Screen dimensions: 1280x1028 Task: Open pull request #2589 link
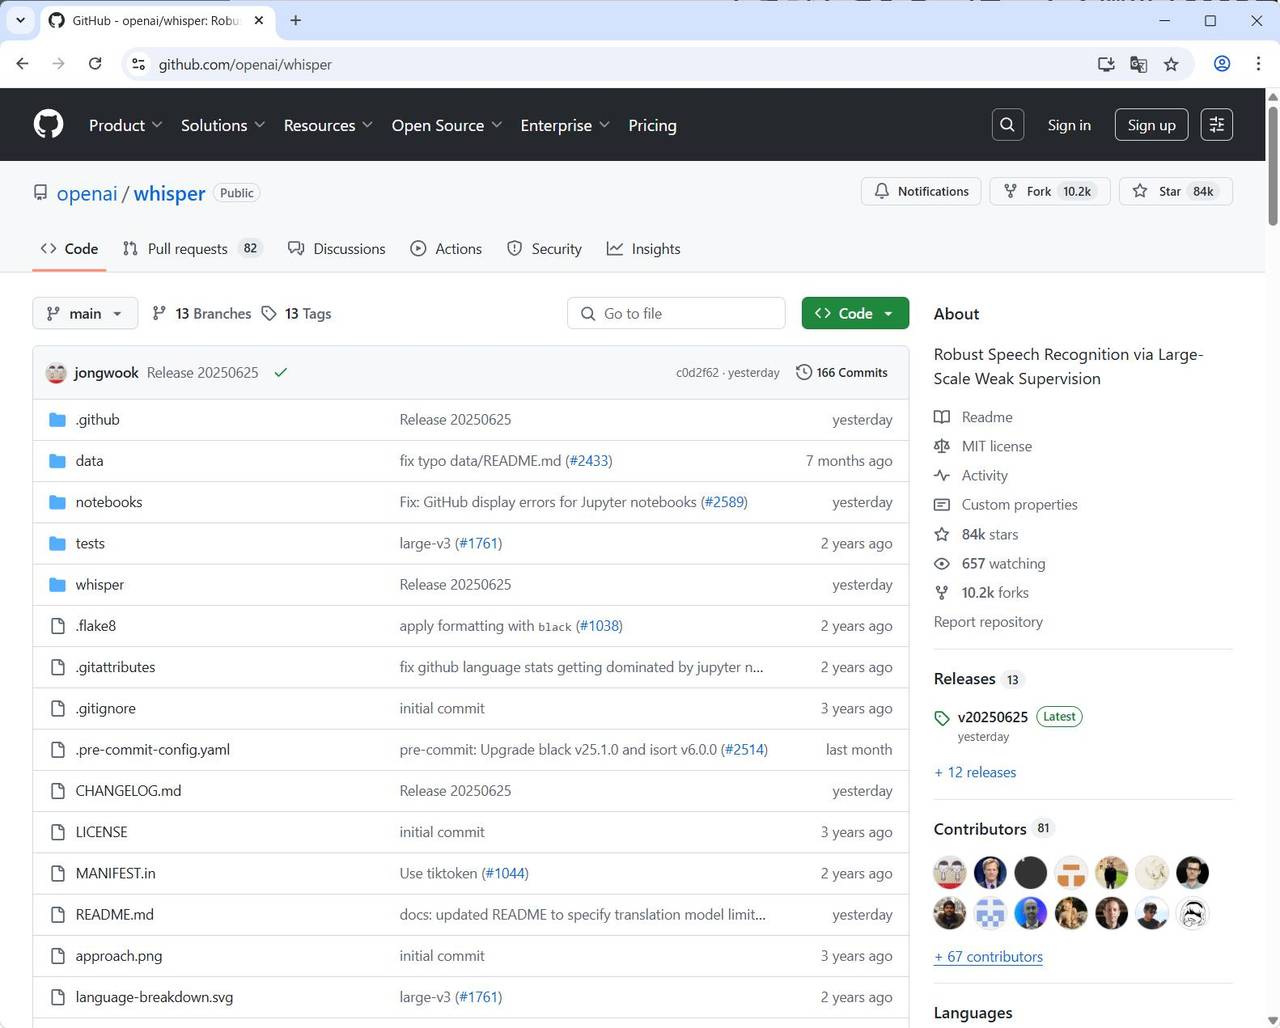pos(724,502)
